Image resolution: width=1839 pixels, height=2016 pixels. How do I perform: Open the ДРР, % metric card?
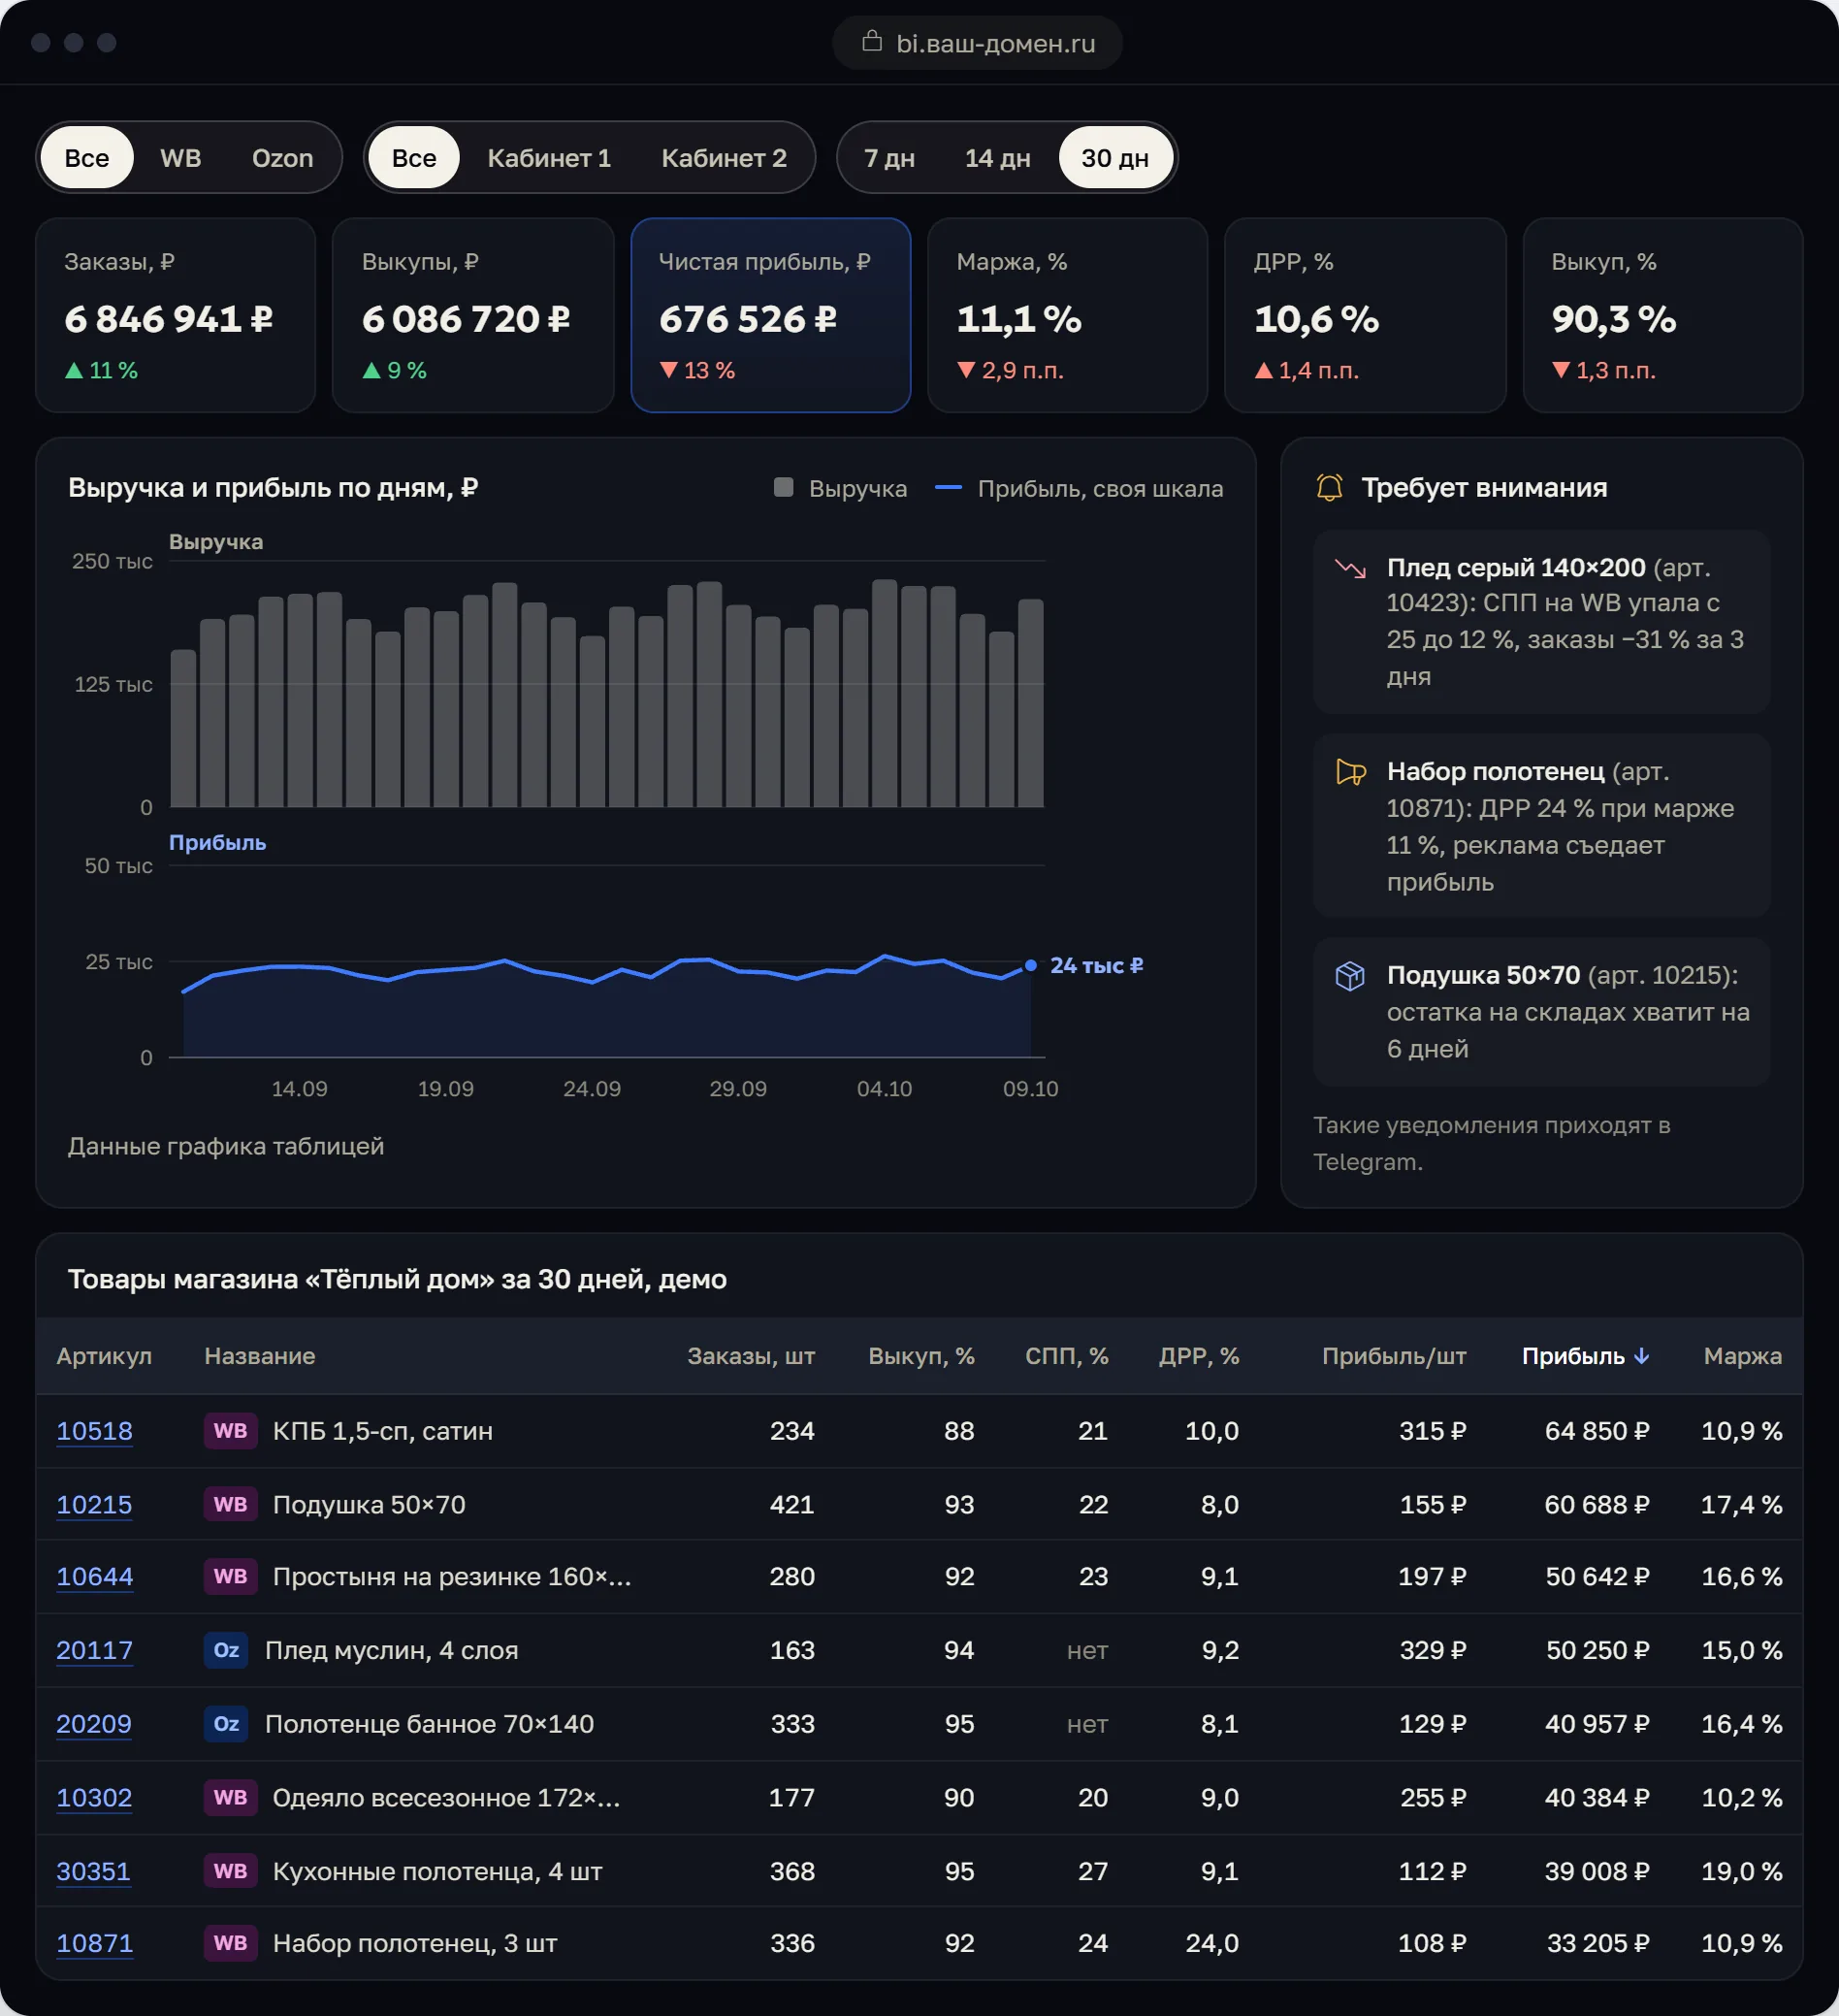click(x=1365, y=315)
